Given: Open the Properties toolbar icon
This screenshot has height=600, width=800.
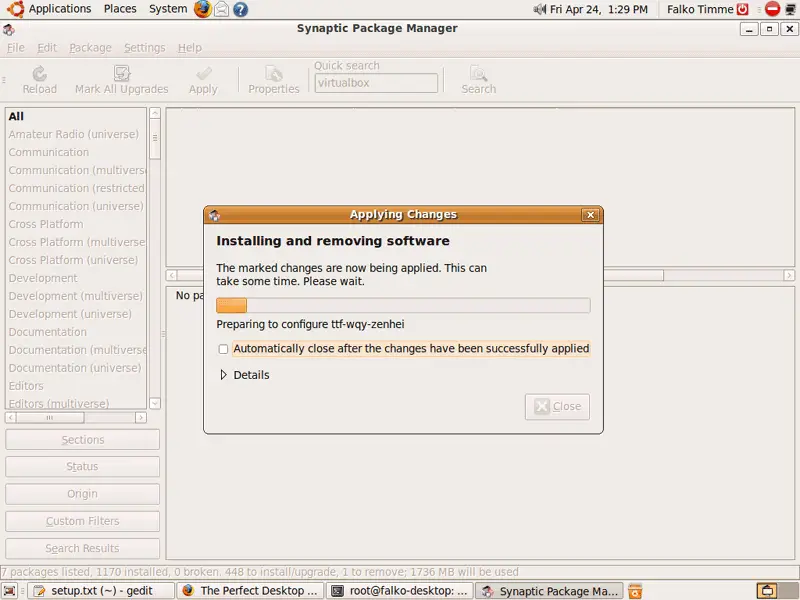Looking at the screenshot, I should pos(273,74).
